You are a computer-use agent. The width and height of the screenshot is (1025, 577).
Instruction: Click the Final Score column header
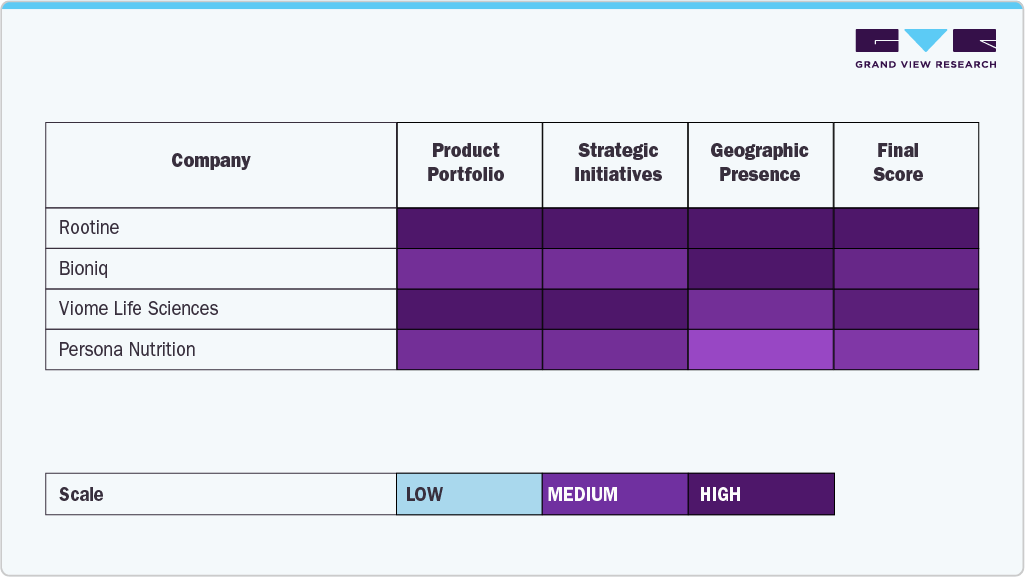pyautogui.click(x=898, y=163)
